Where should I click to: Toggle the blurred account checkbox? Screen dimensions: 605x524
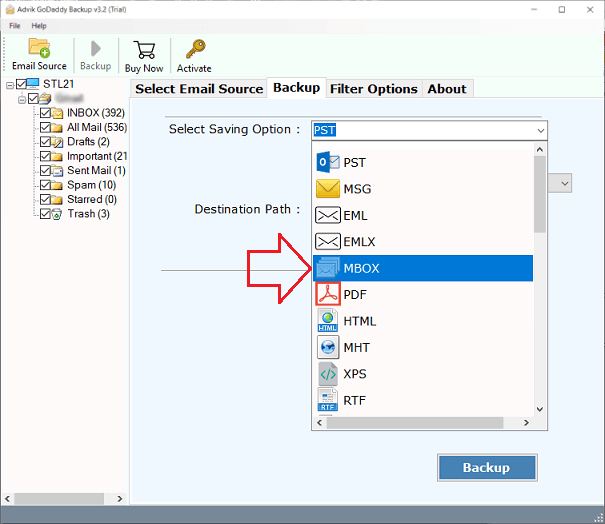pos(34,98)
